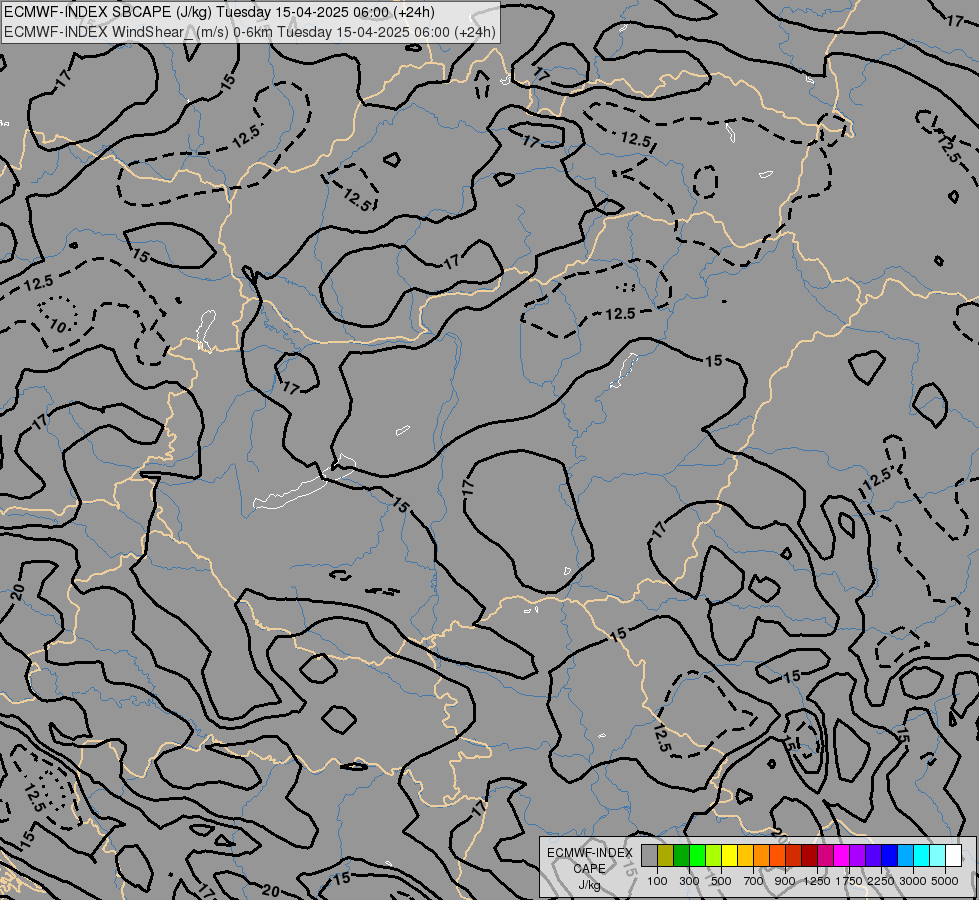
Task: Click the 1750 value under the legend
Action: point(849,881)
